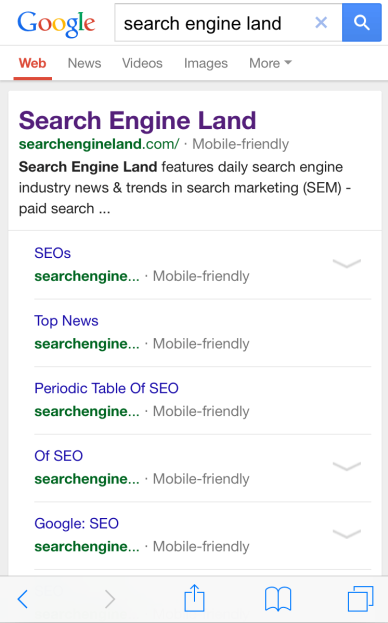The image size is (388, 623).
Task: Switch to the Videos tab
Action: (142, 63)
